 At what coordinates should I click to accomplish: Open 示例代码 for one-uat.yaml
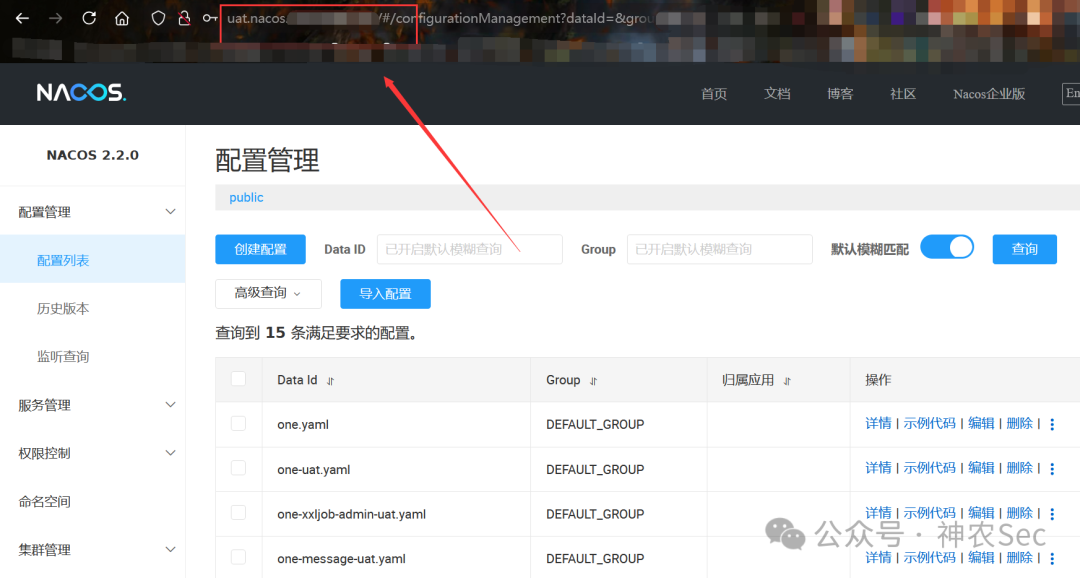[929, 468]
